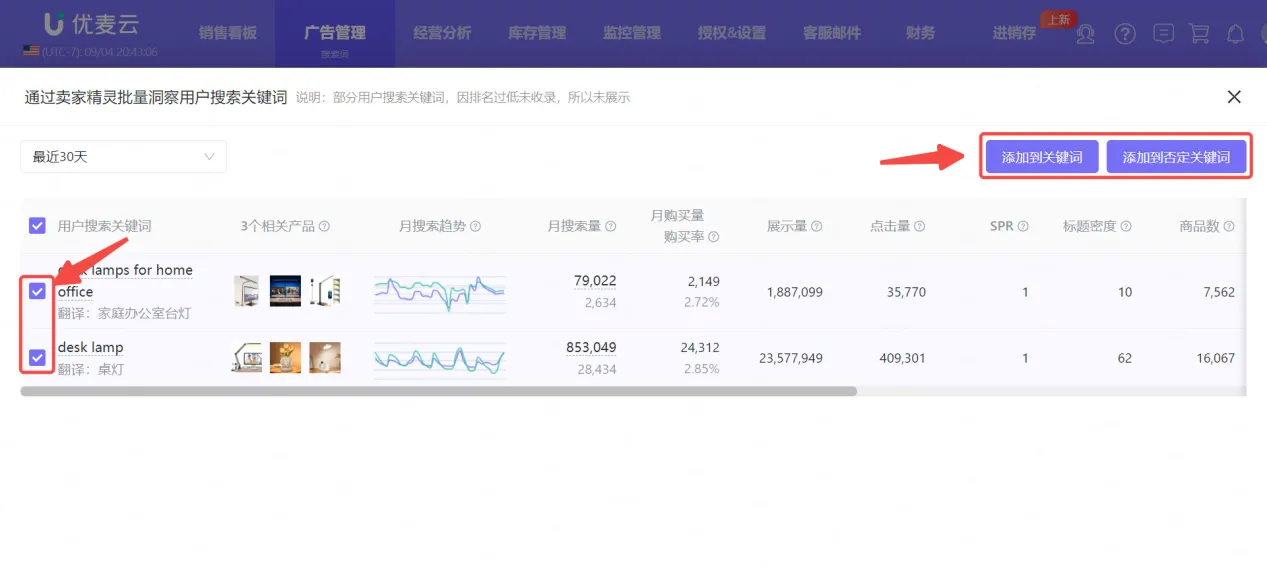Viewport: 1267px width, 574px height.
Task: Open the 最近30天 date range dropdown
Action: (x=124, y=157)
